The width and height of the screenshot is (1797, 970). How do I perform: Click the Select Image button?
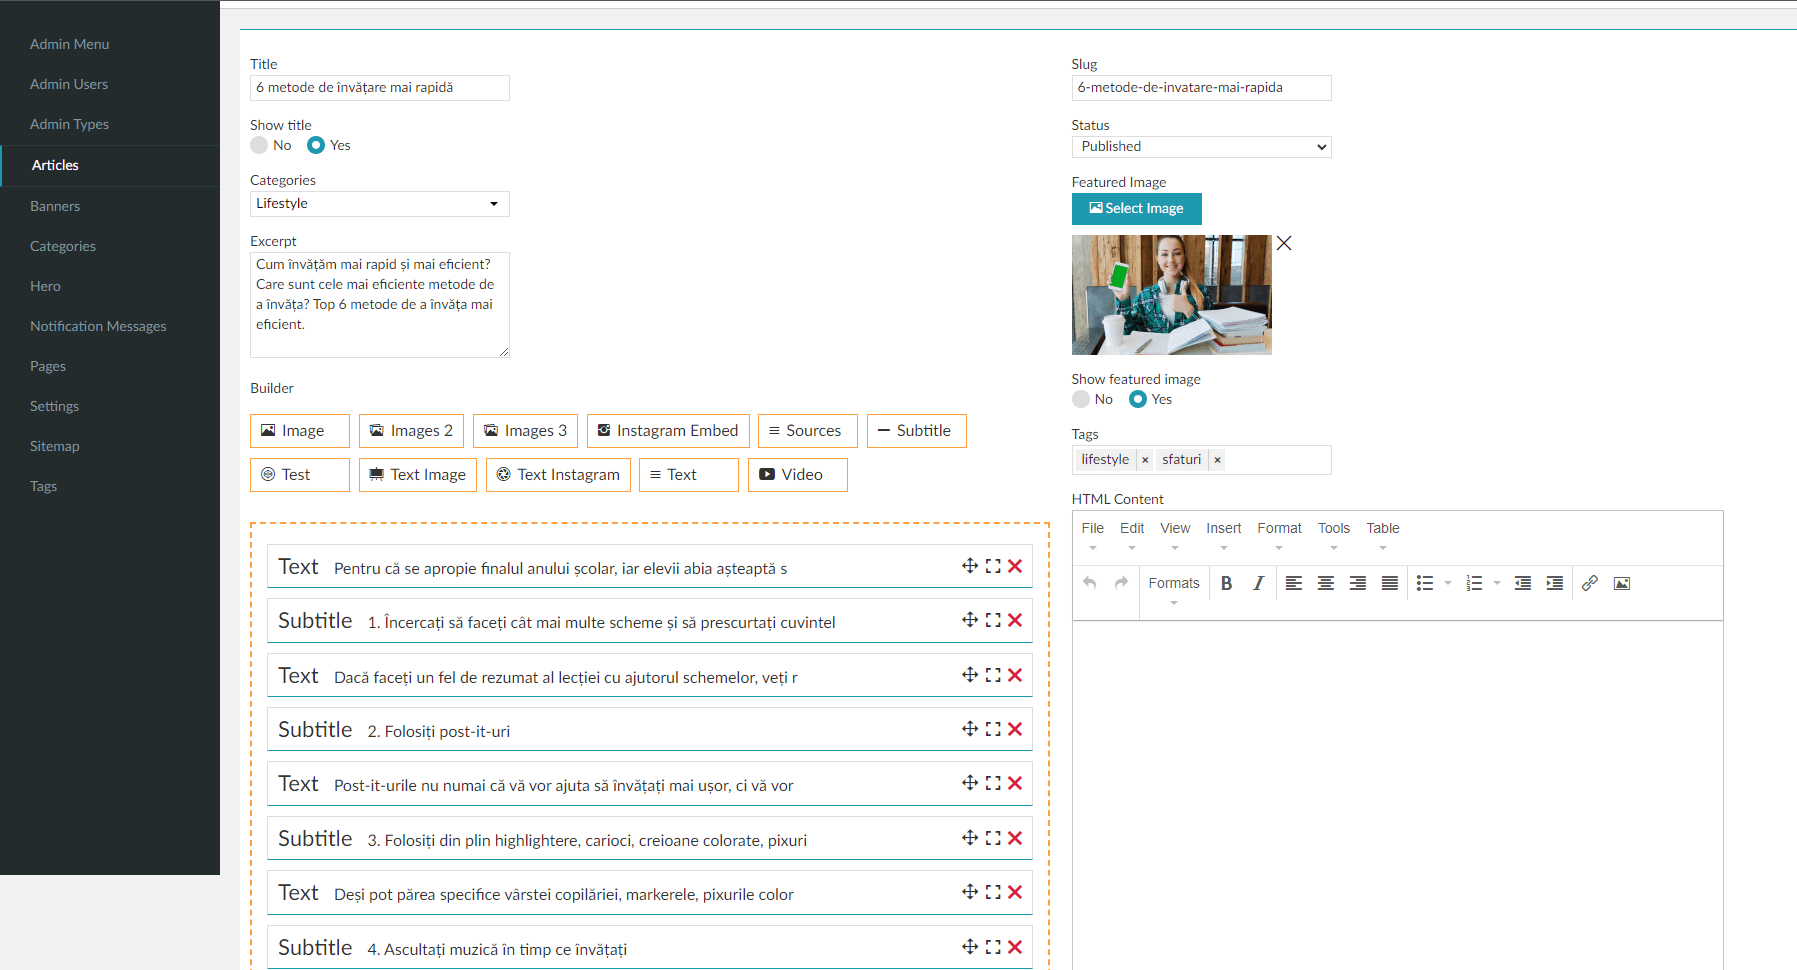click(x=1136, y=208)
